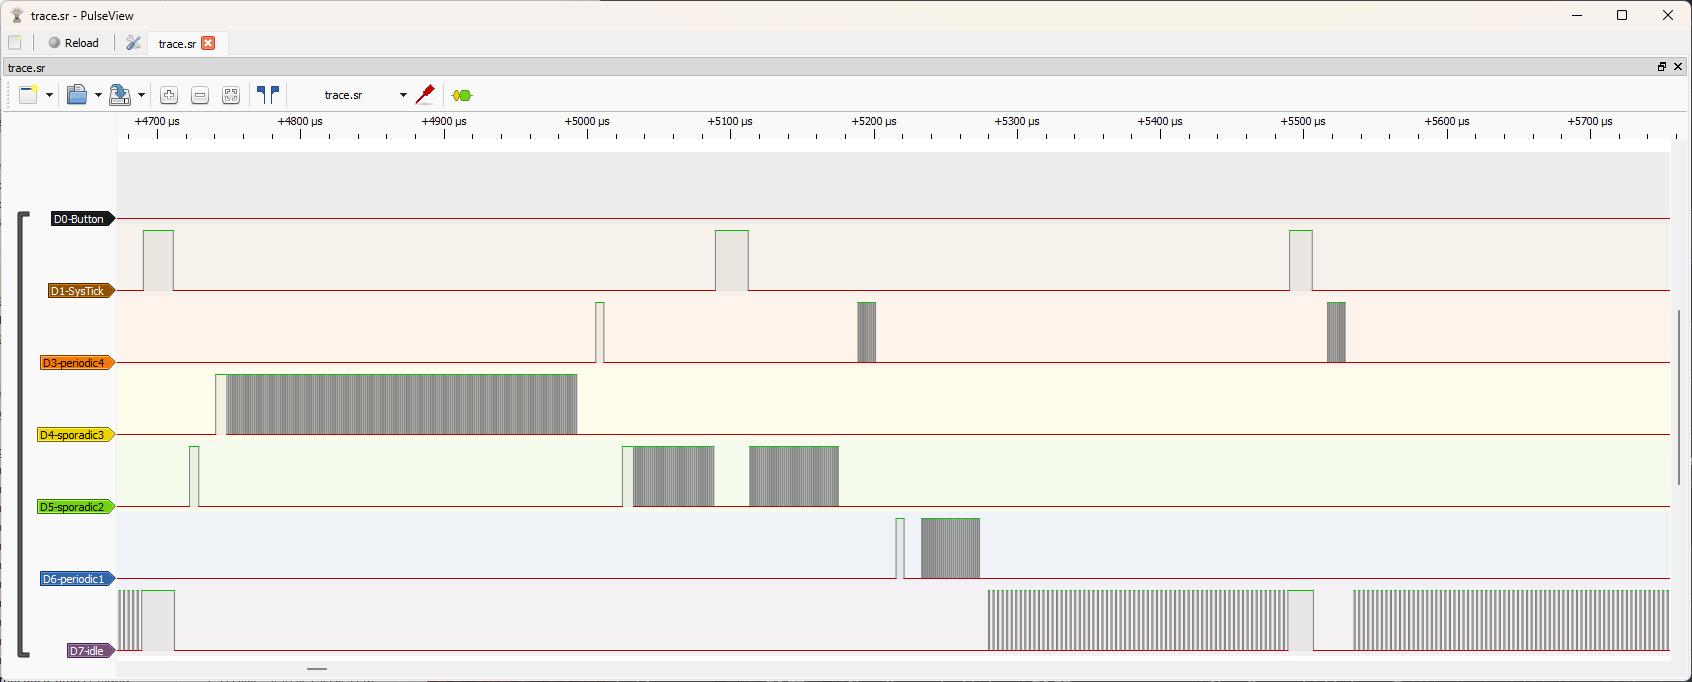Open the channel configuration probe icon
The height and width of the screenshot is (682, 1692).
click(x=425, y=95)
